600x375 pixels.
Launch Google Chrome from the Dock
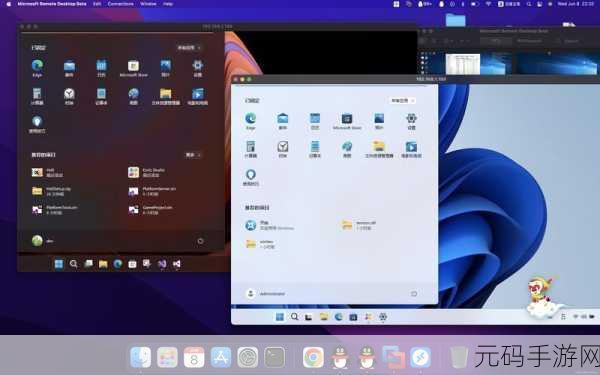click(x=313, y=357)
